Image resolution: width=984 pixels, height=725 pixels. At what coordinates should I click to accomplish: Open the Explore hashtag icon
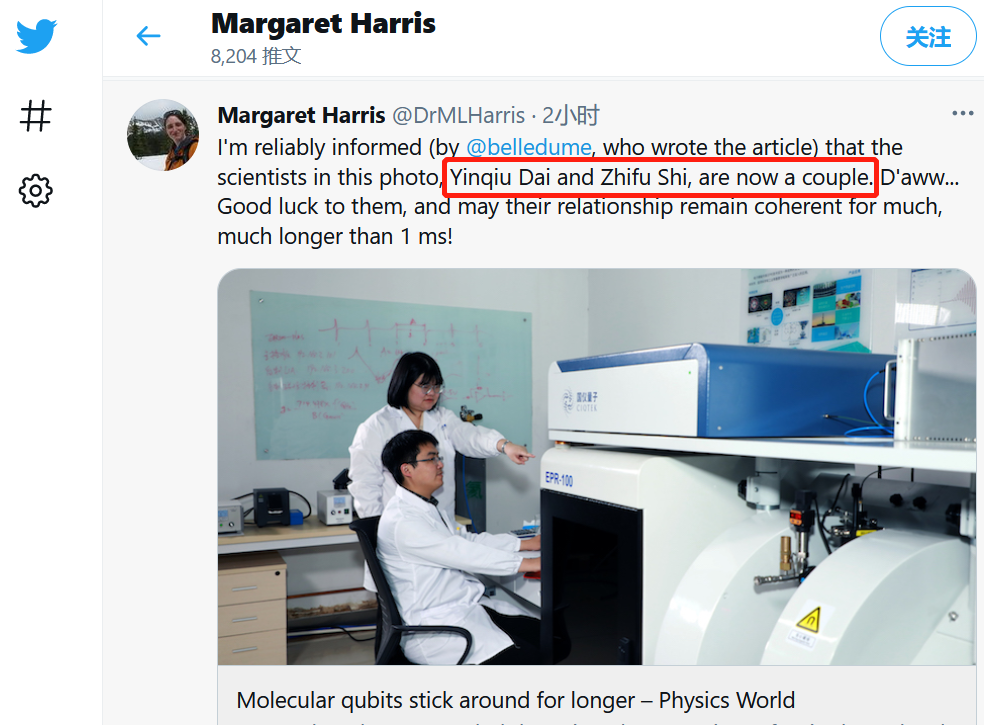(35, 116)
